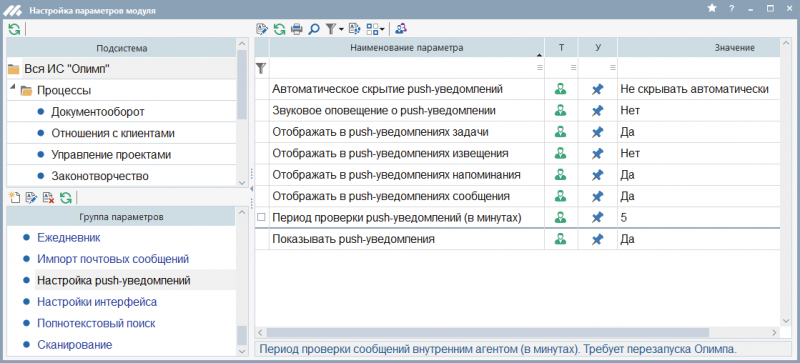800x363 pixels.
Task: Open the filter dropdown arrow beside the funnel
Action: (341, 30)
